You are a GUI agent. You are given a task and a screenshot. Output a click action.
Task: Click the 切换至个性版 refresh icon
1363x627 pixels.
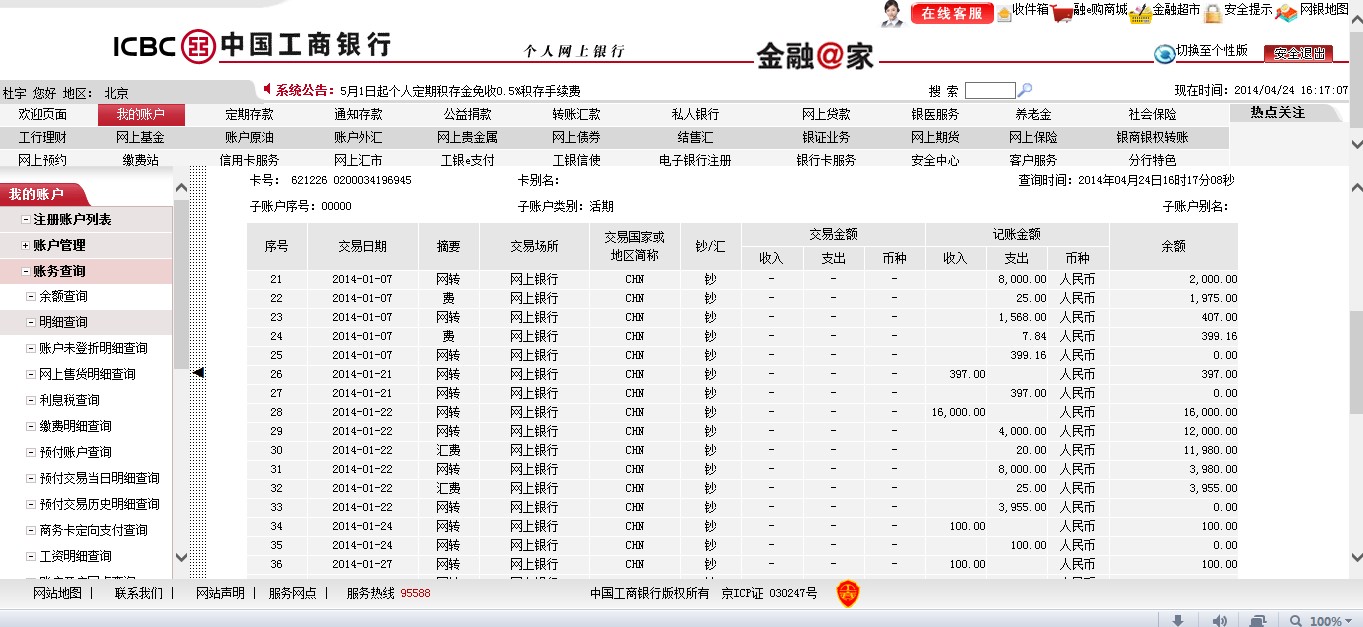[x=1164, y=53]
